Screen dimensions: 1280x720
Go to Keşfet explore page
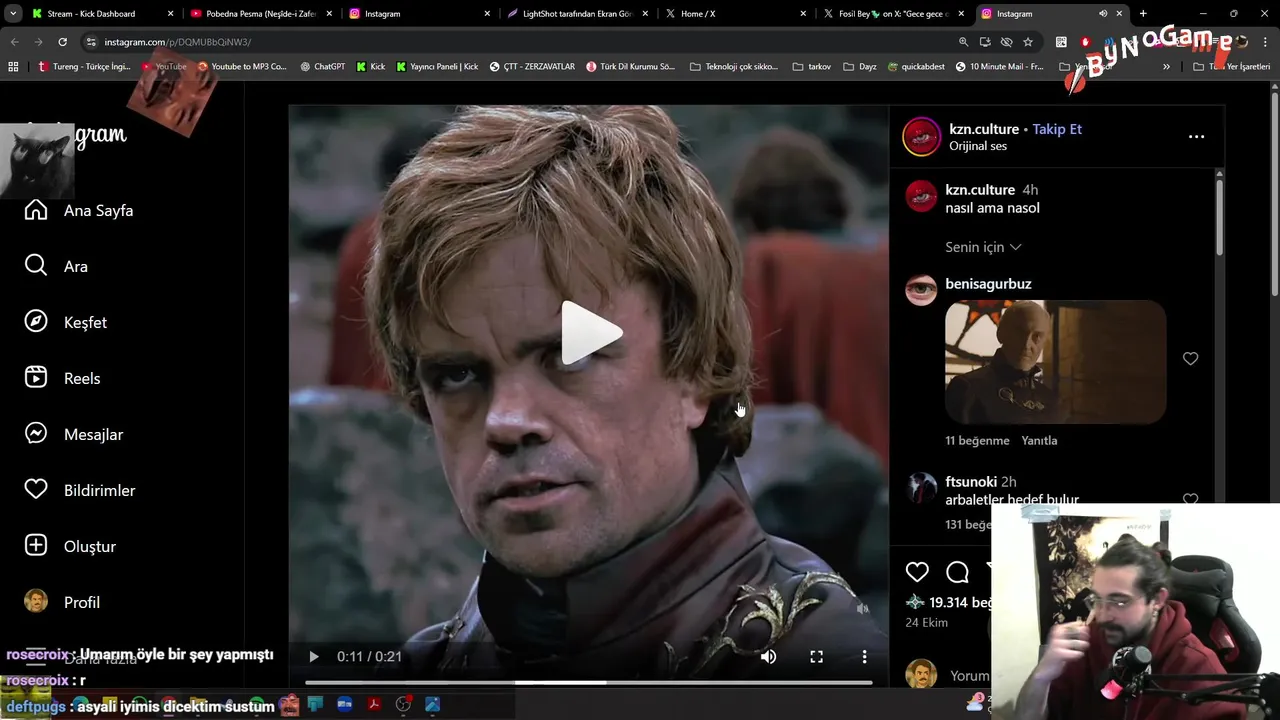point(65,322)
